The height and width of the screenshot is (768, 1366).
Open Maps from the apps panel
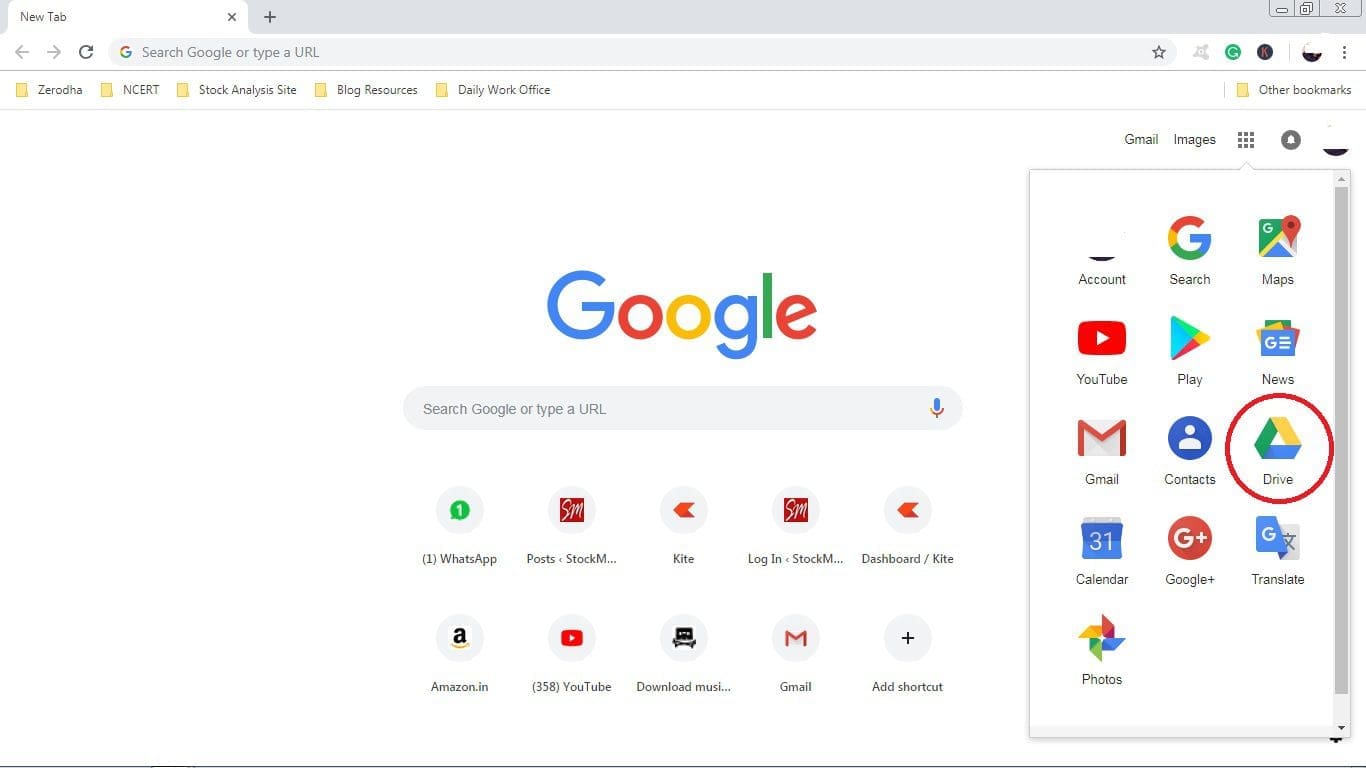1278,251
